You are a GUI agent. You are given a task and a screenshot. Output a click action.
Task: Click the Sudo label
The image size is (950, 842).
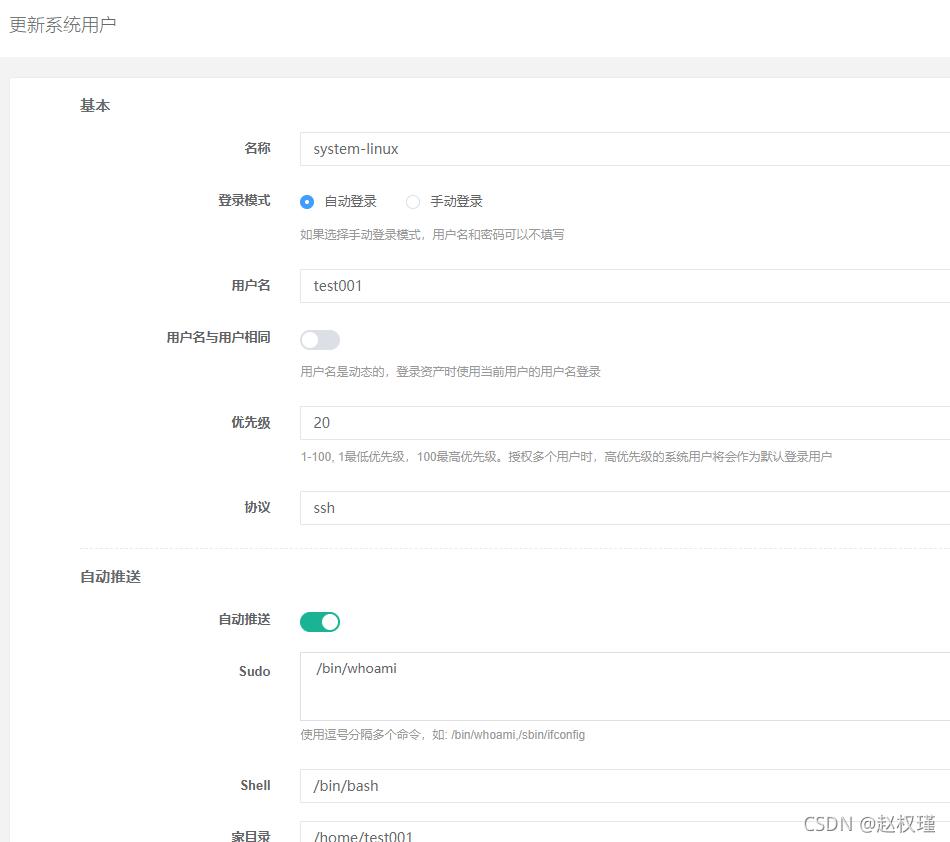[x=254, y=671]
